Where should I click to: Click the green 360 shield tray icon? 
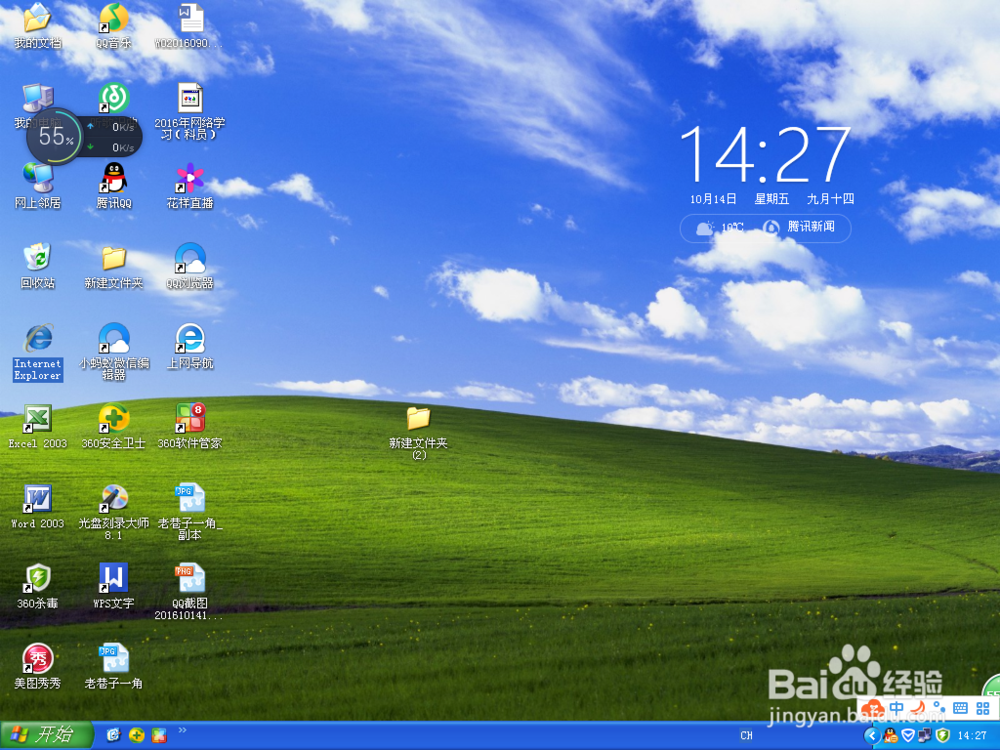(x=943, y=736)
